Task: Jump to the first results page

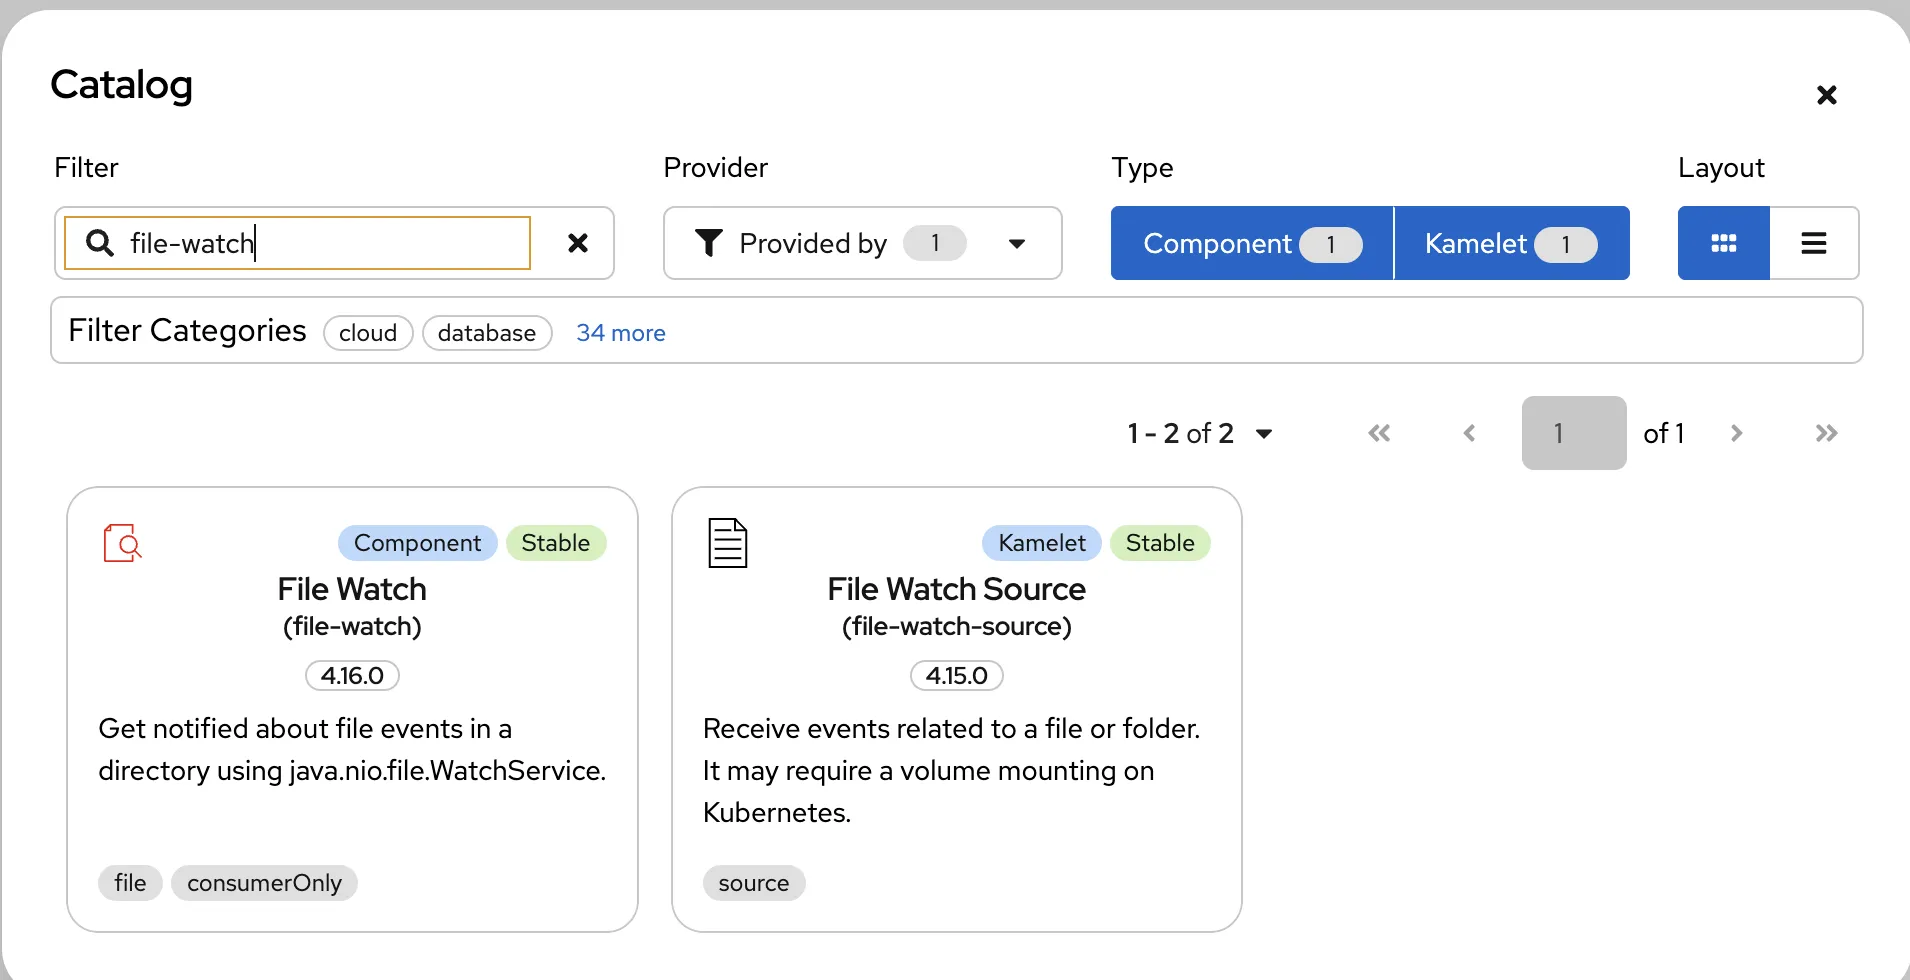Action: [1379, 433]
